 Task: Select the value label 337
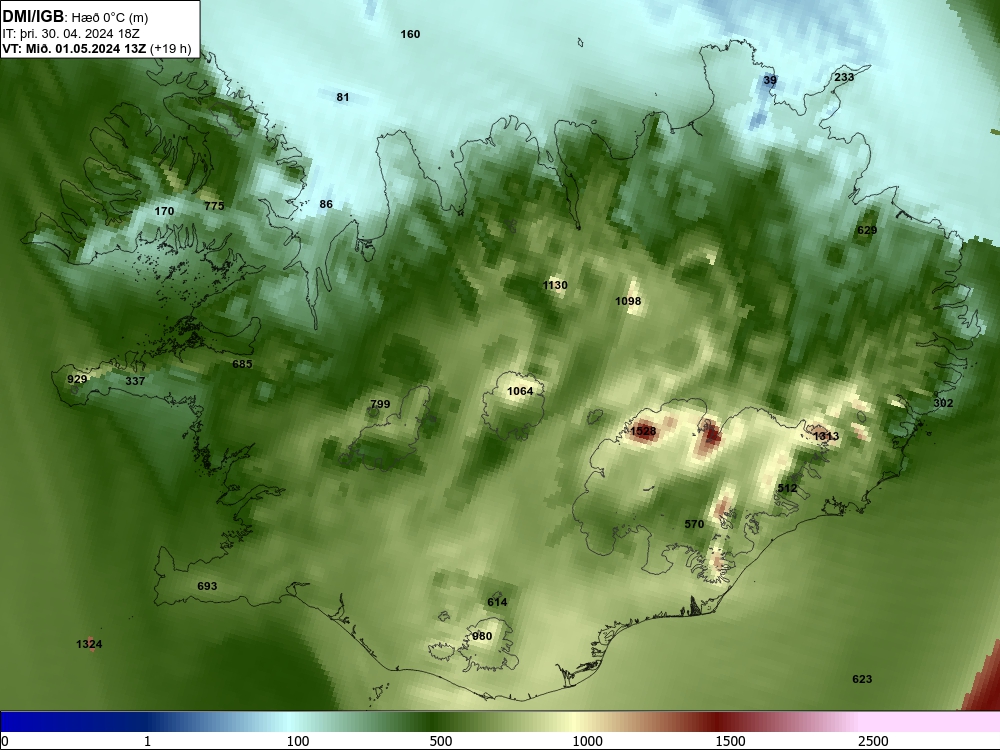click(135, 381)
